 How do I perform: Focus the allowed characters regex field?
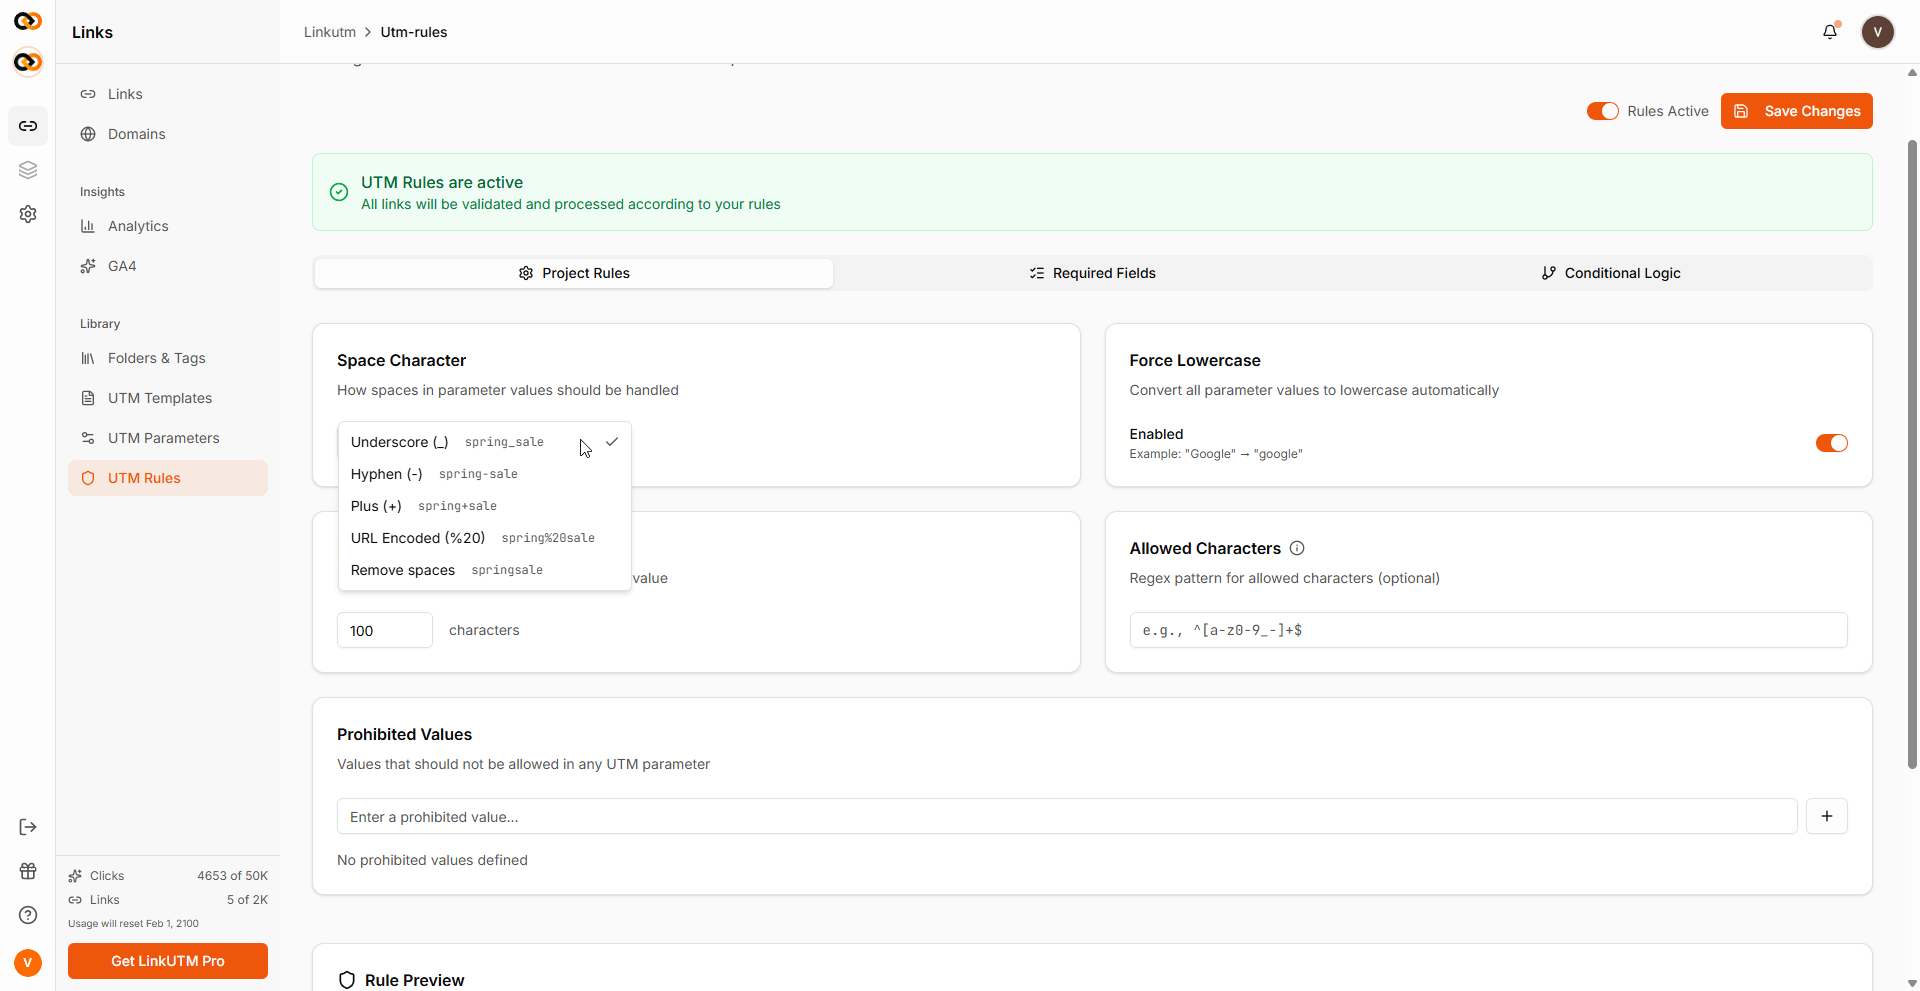point(1488,630)
